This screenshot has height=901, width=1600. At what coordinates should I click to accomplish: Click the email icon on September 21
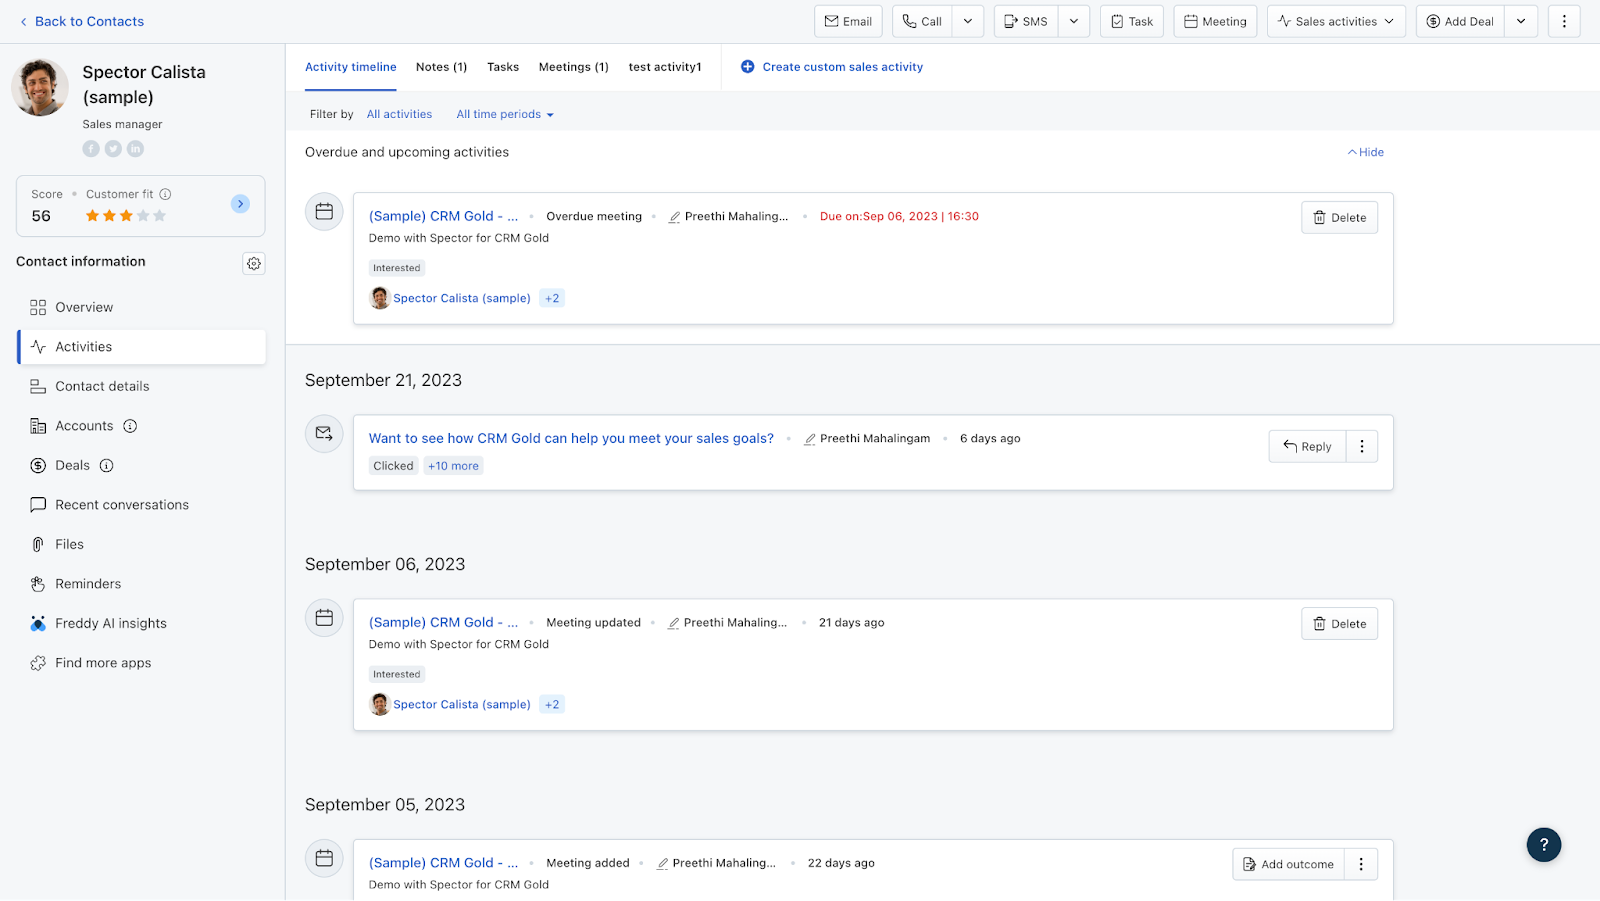[x=324, y=434]
